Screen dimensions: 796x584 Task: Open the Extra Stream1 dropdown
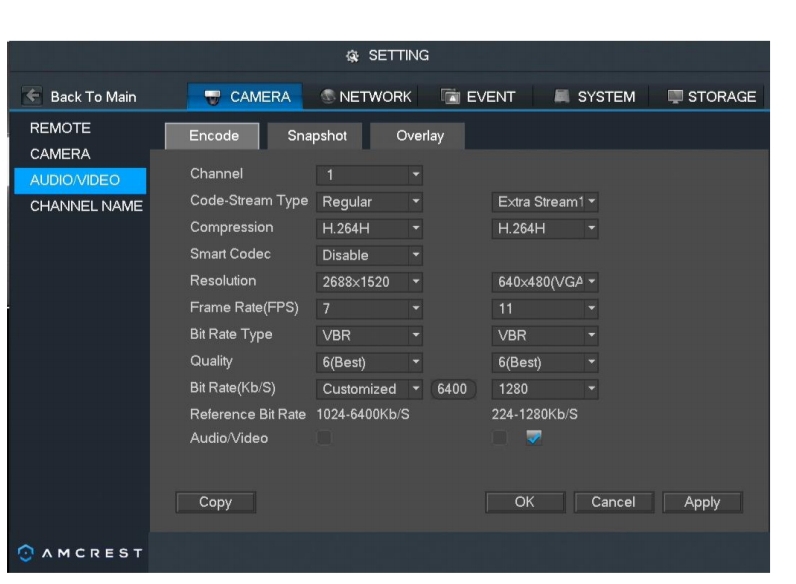(545, 202)
